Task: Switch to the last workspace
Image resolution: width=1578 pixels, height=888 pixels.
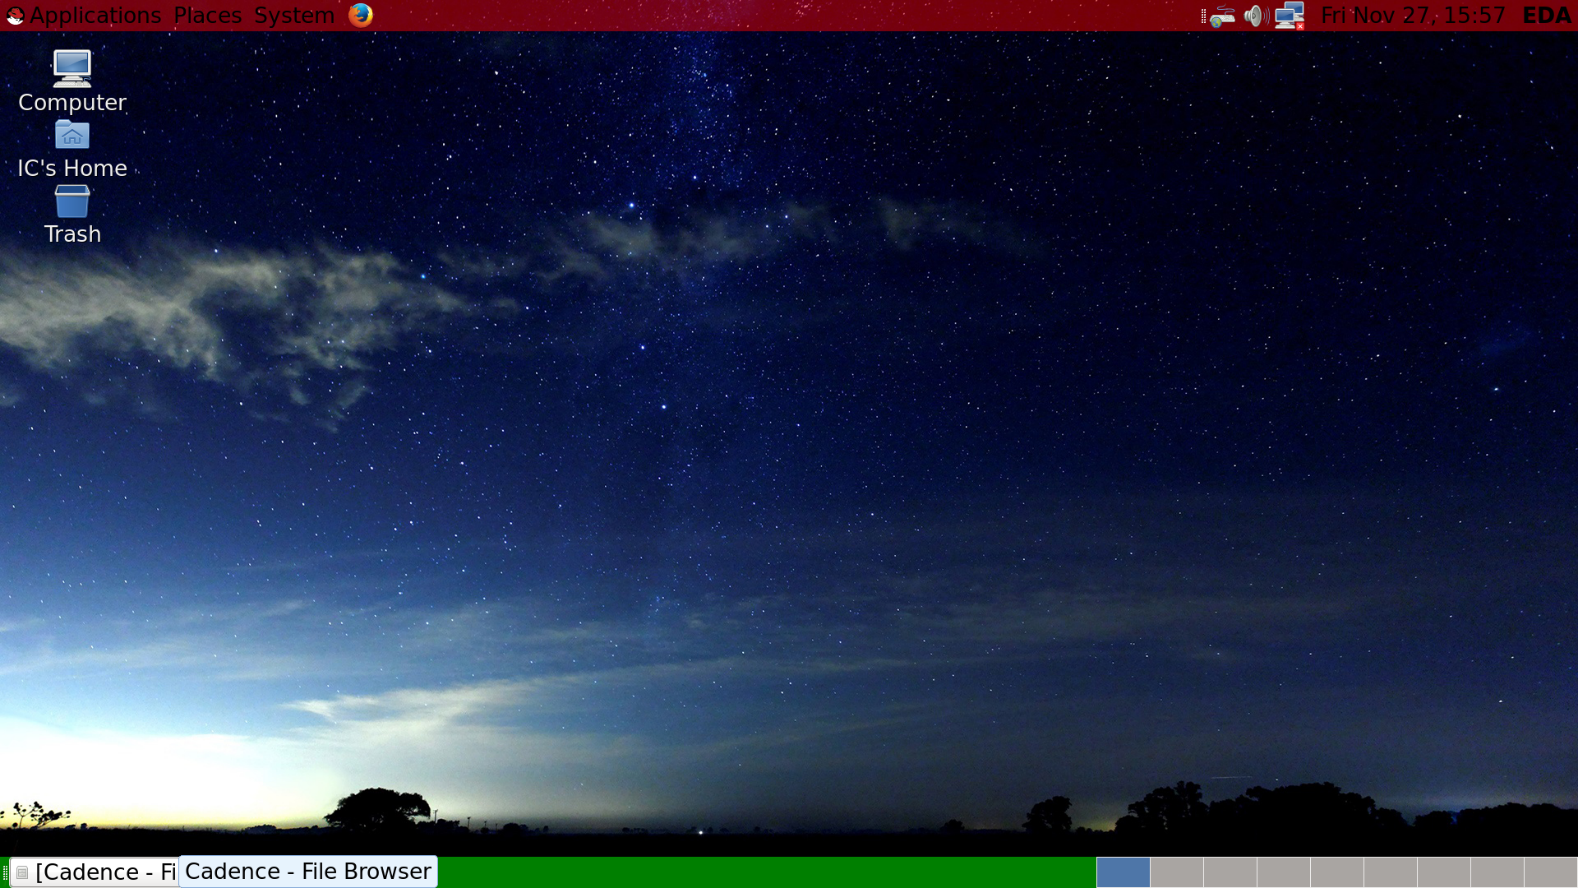Action: click(x=1551, y=872)
